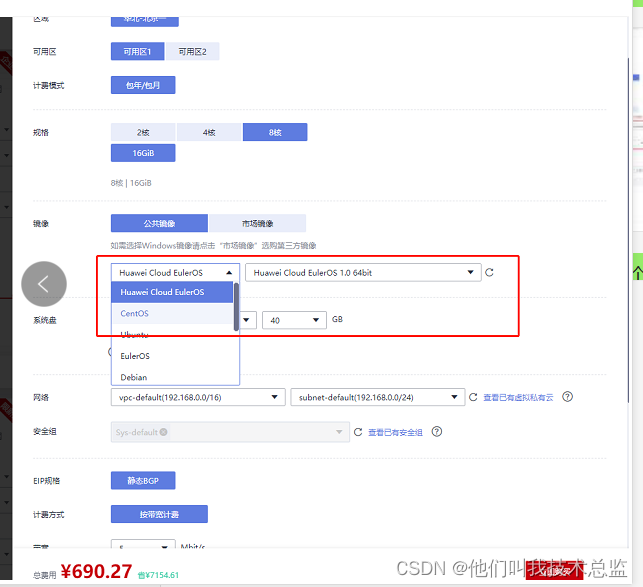Open the system disk size 40 dropdown
643x587 pixels.
tap(294, 320)
